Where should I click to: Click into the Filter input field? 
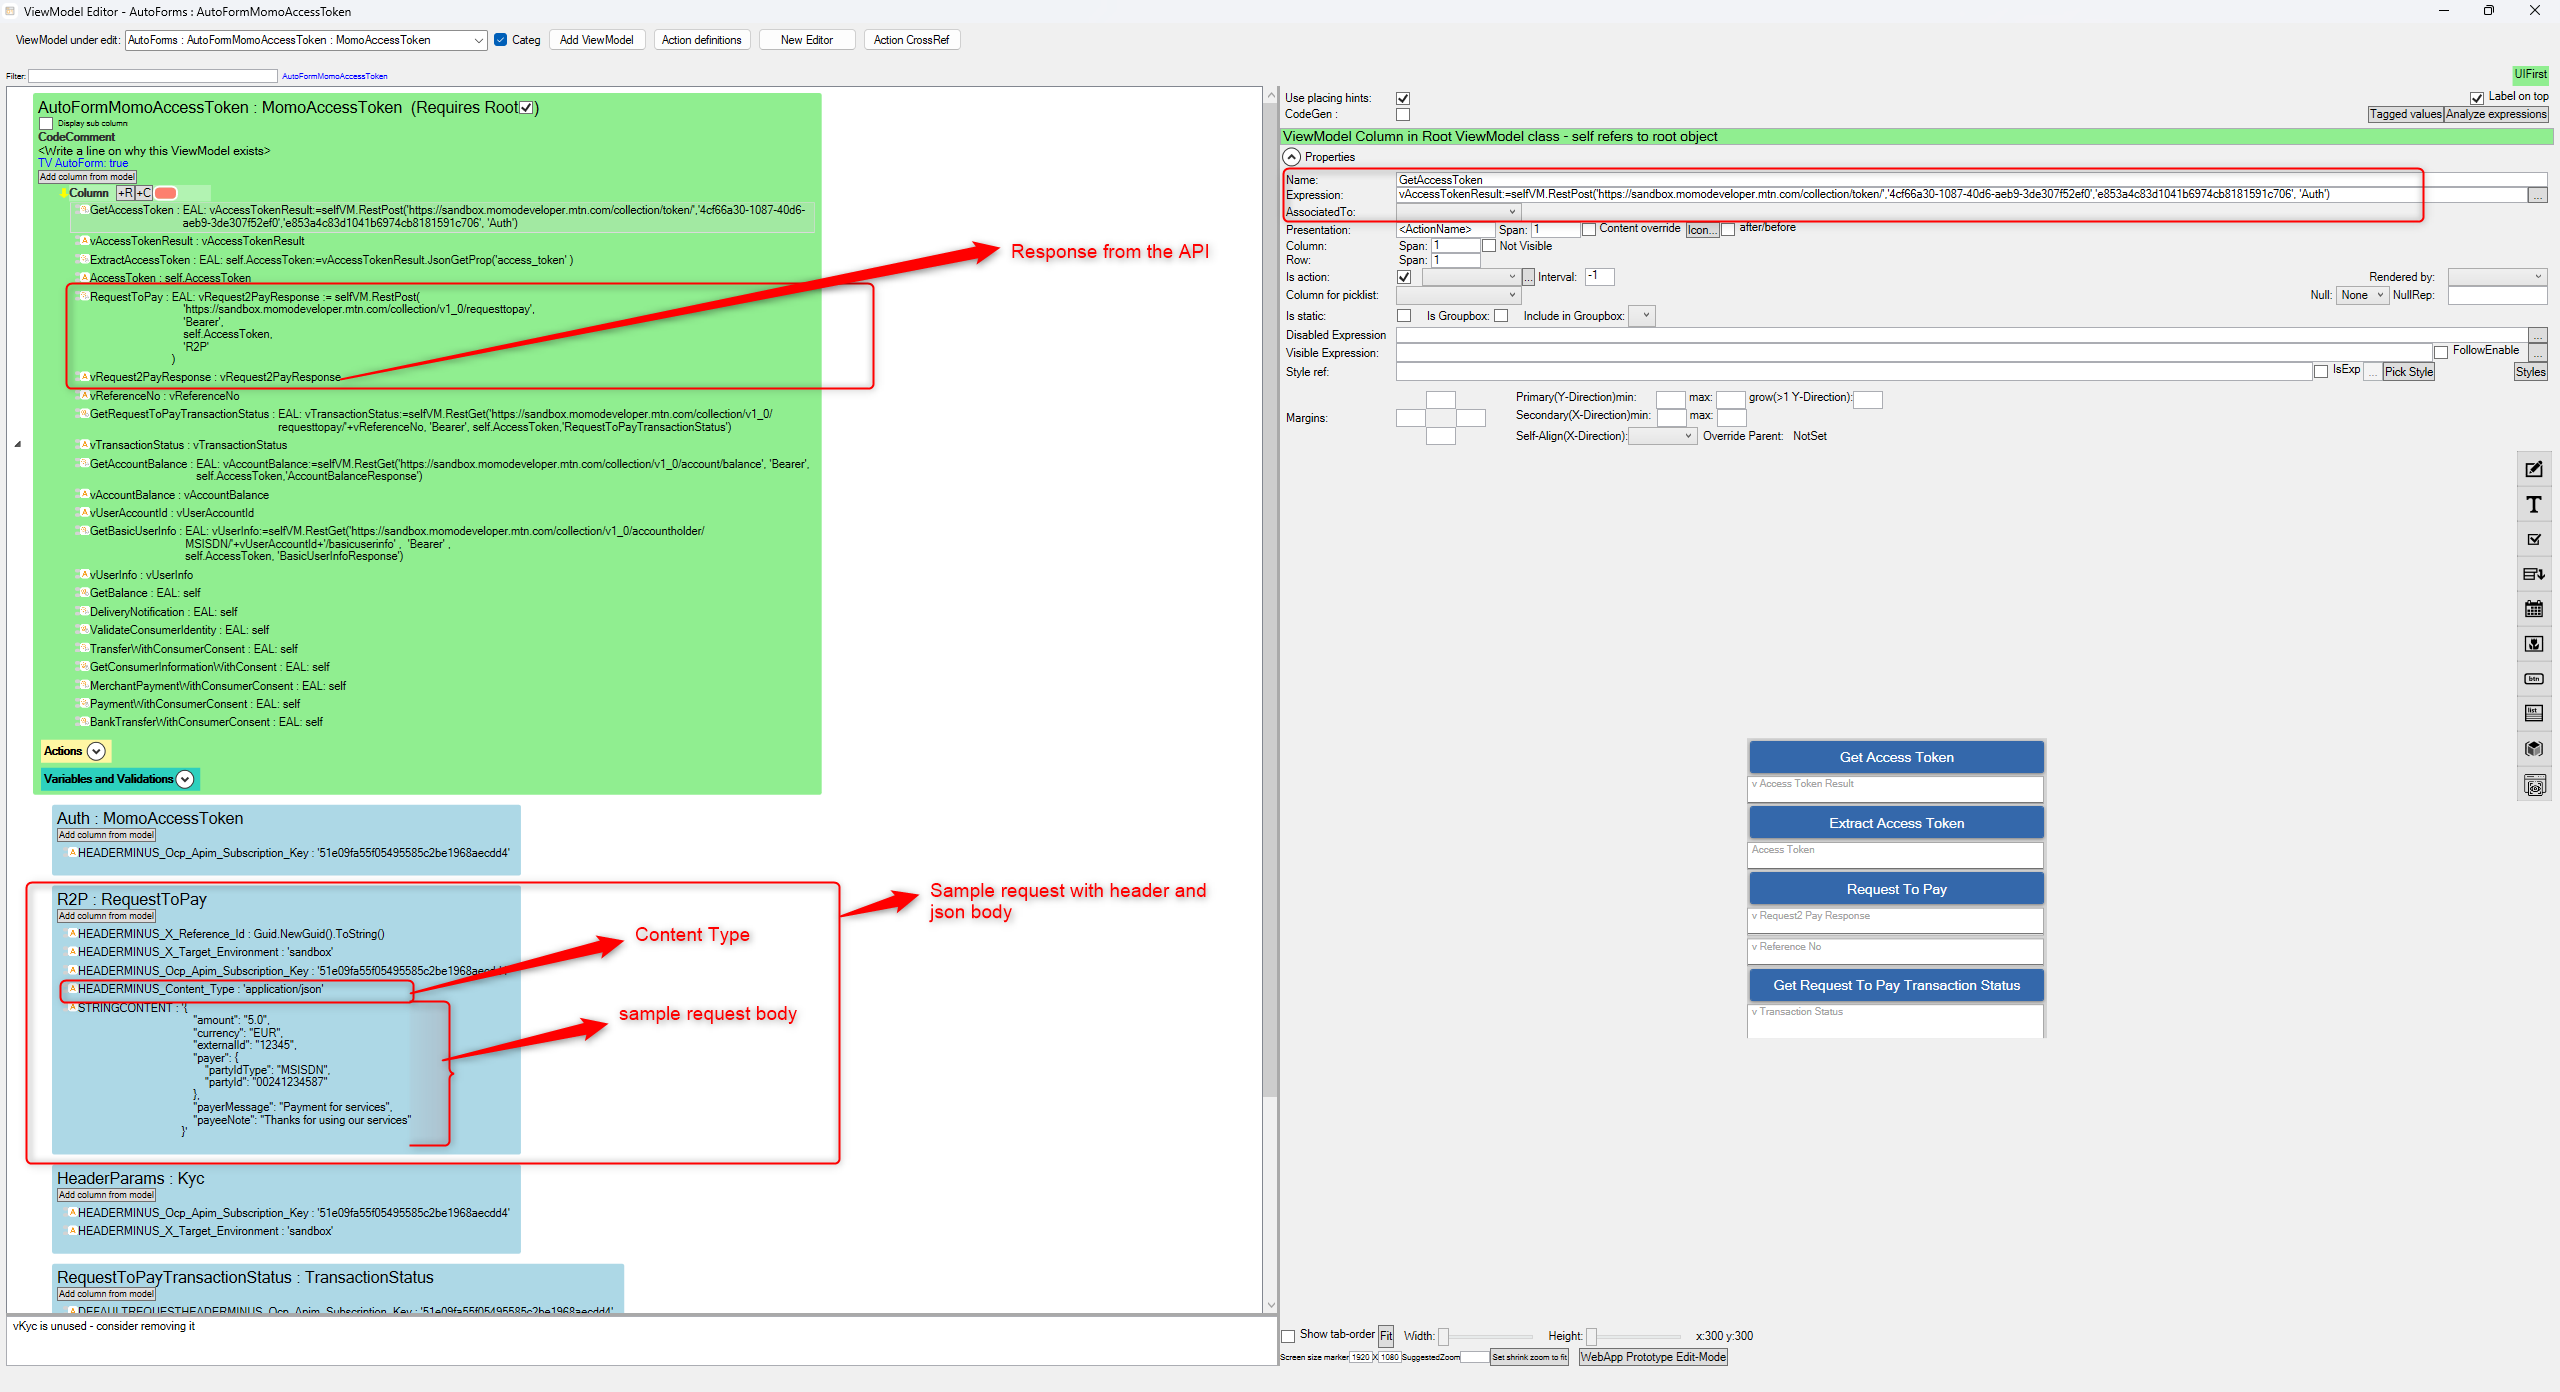point(152,76)
